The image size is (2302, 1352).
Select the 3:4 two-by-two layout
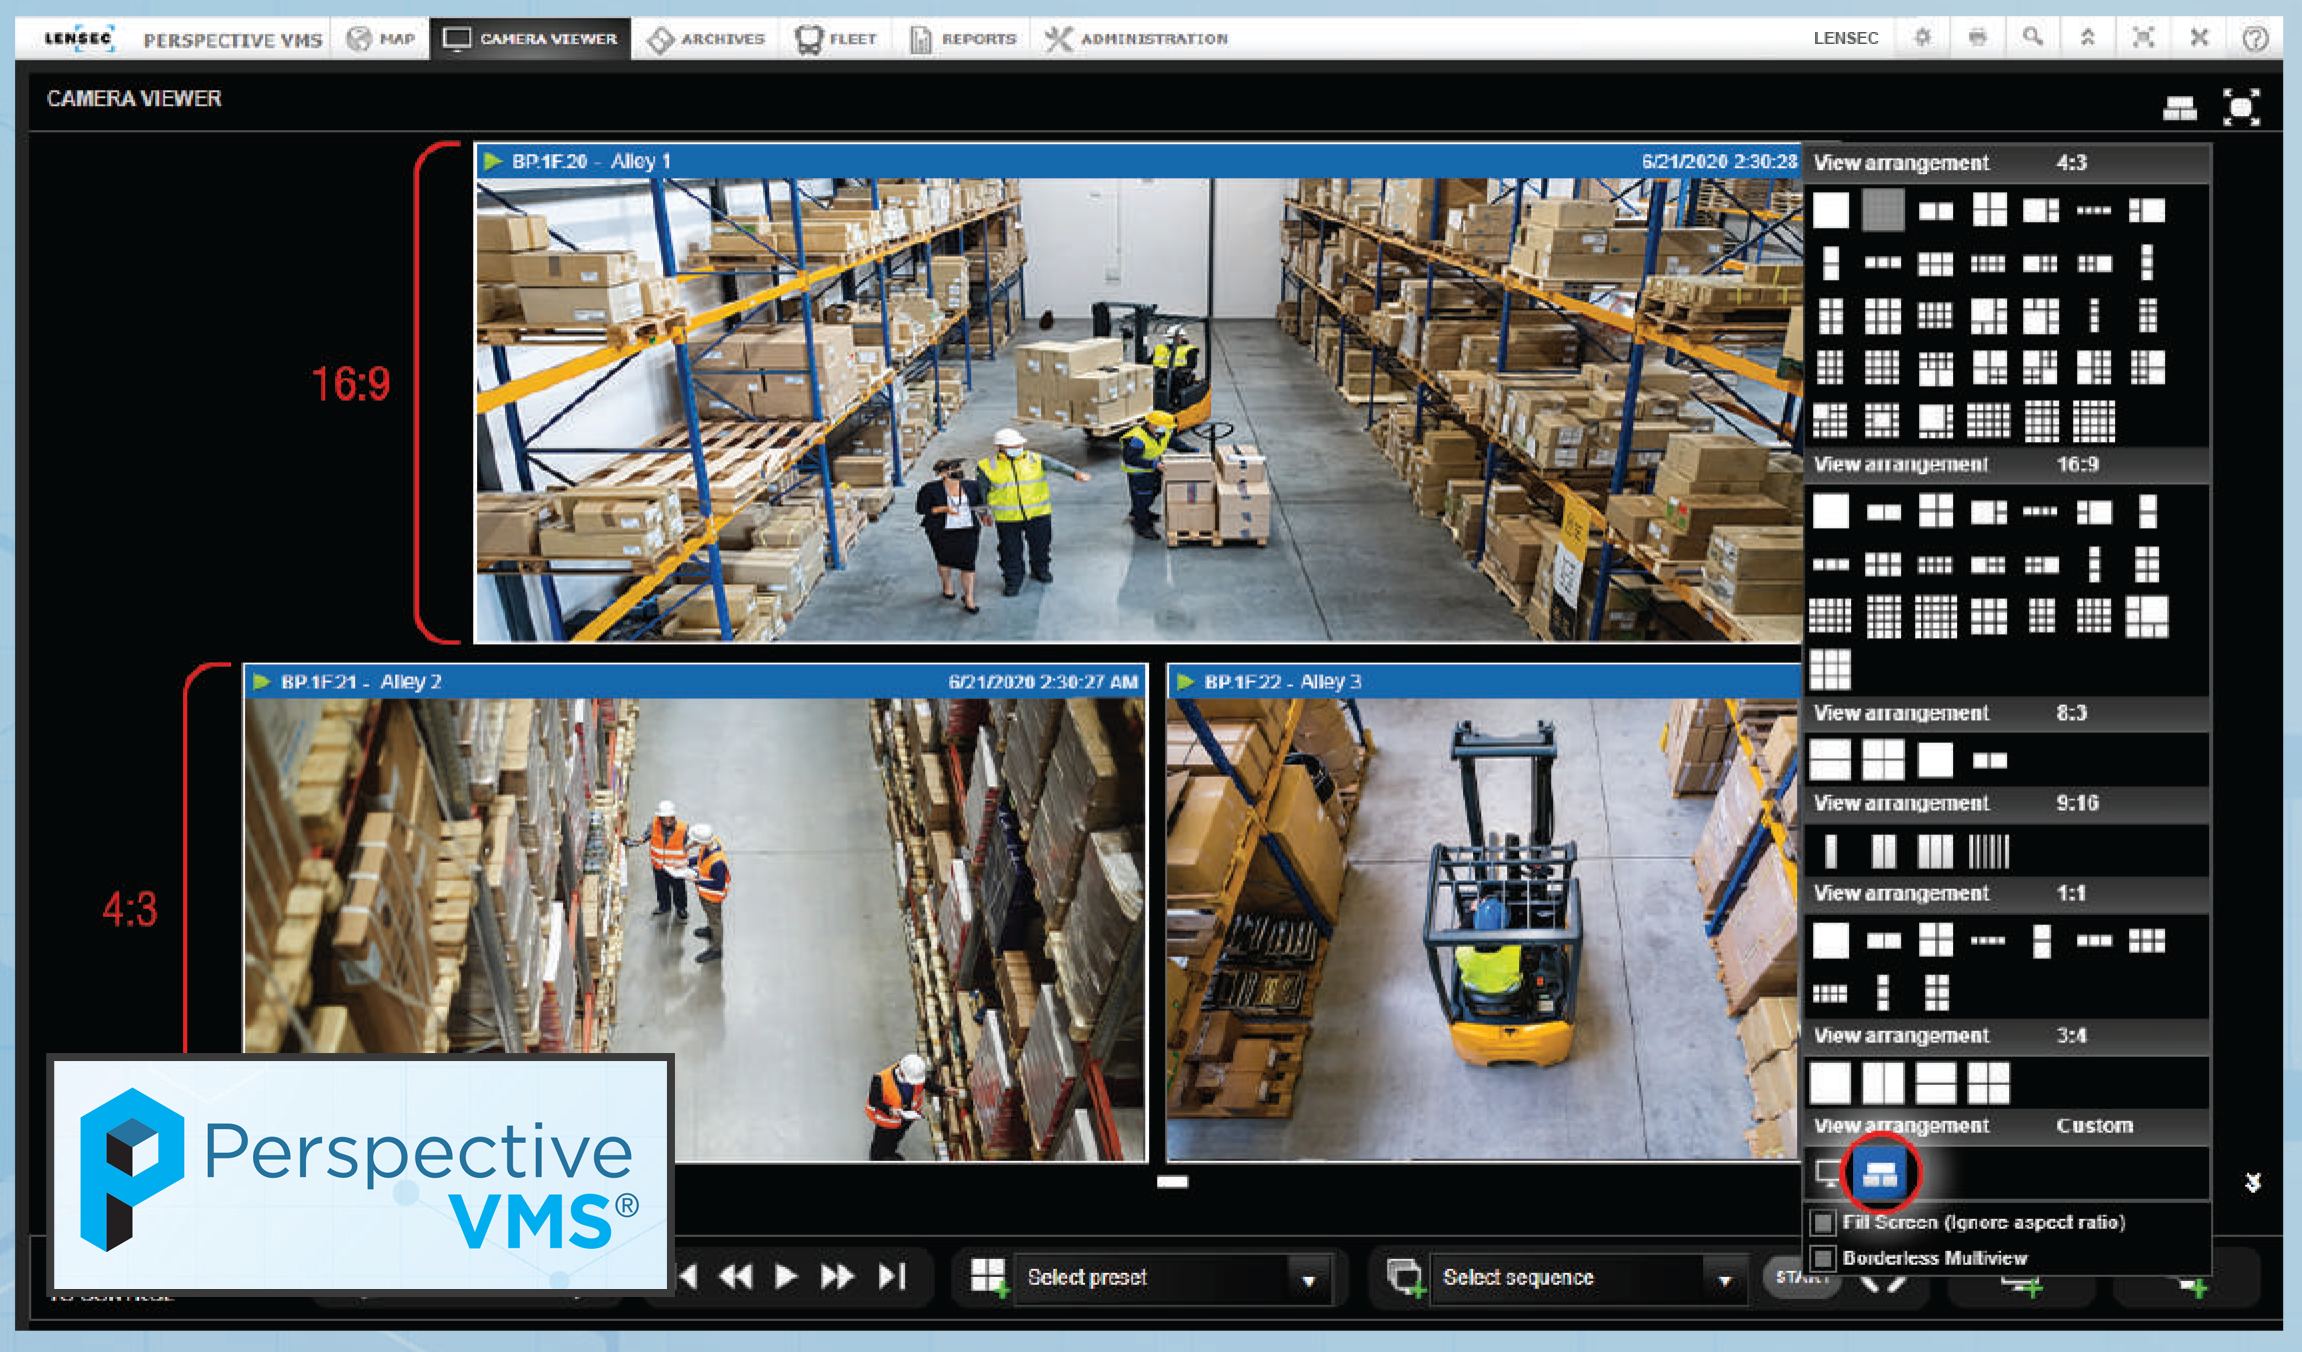(1988, 1083)
